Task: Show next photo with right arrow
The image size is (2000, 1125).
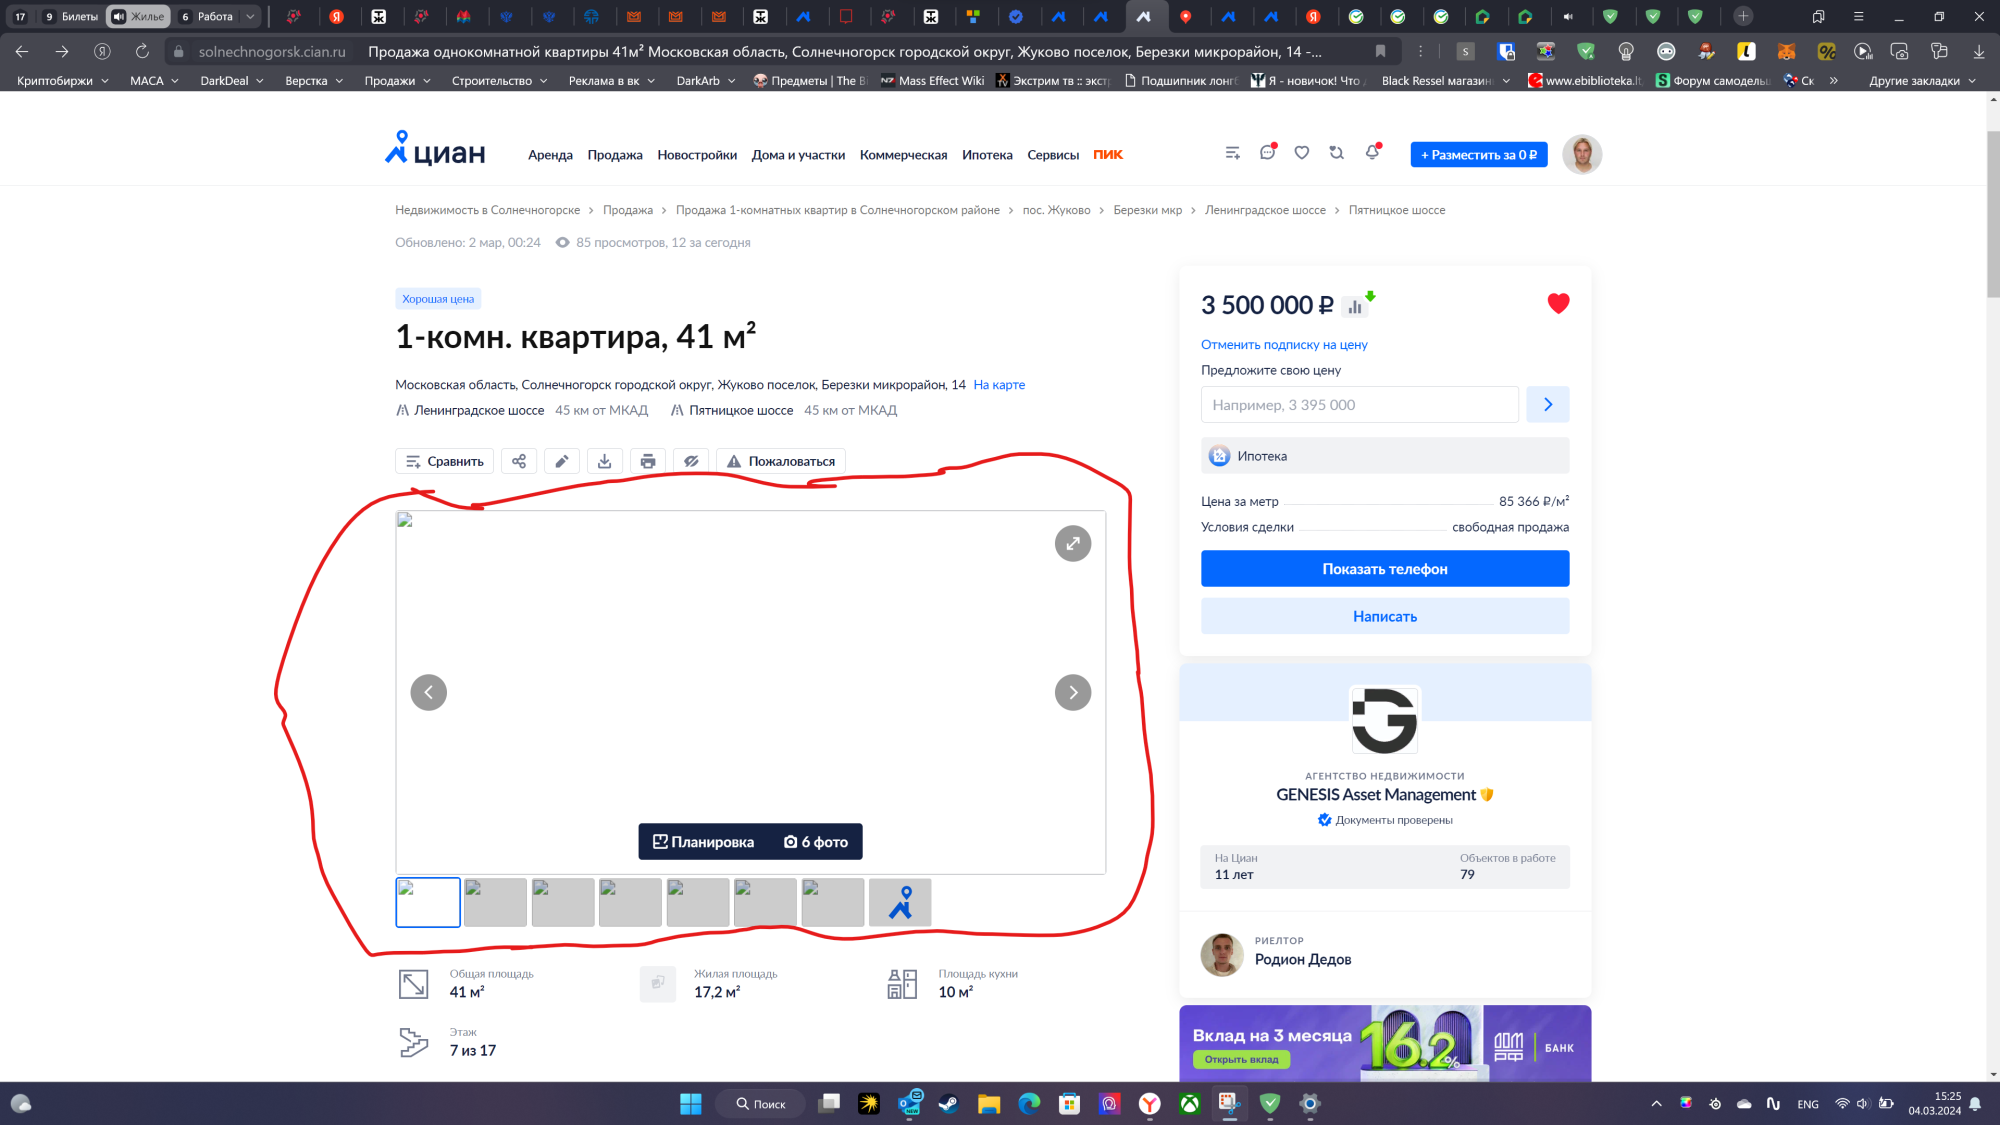Action: point(1072,692)
